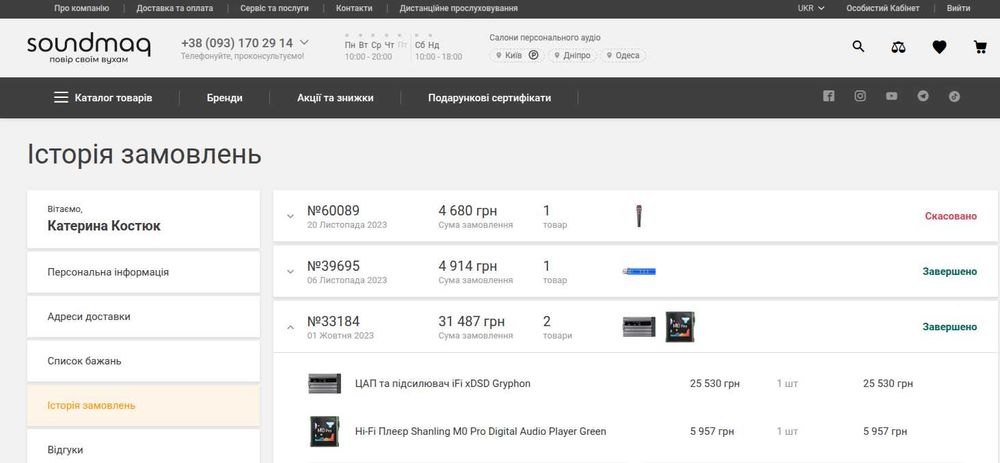Open Історія замовлень in sidebar
The height and width of the screenshot is (463, 1000).
click(x=143, y=406)
